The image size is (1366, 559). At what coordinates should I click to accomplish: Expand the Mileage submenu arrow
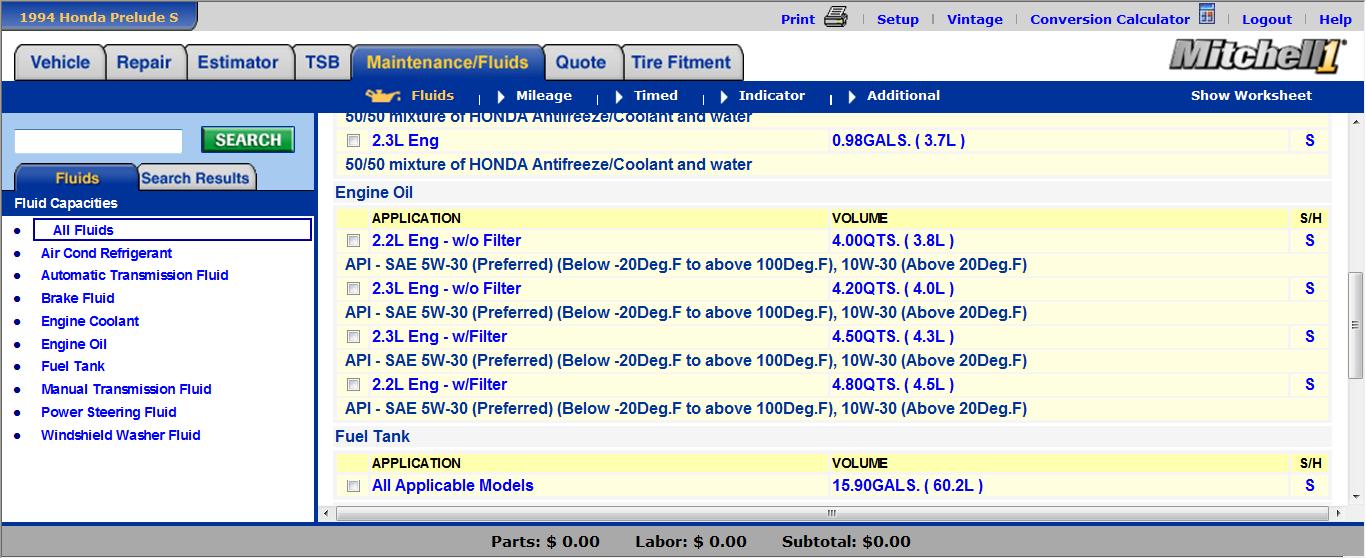501,97
